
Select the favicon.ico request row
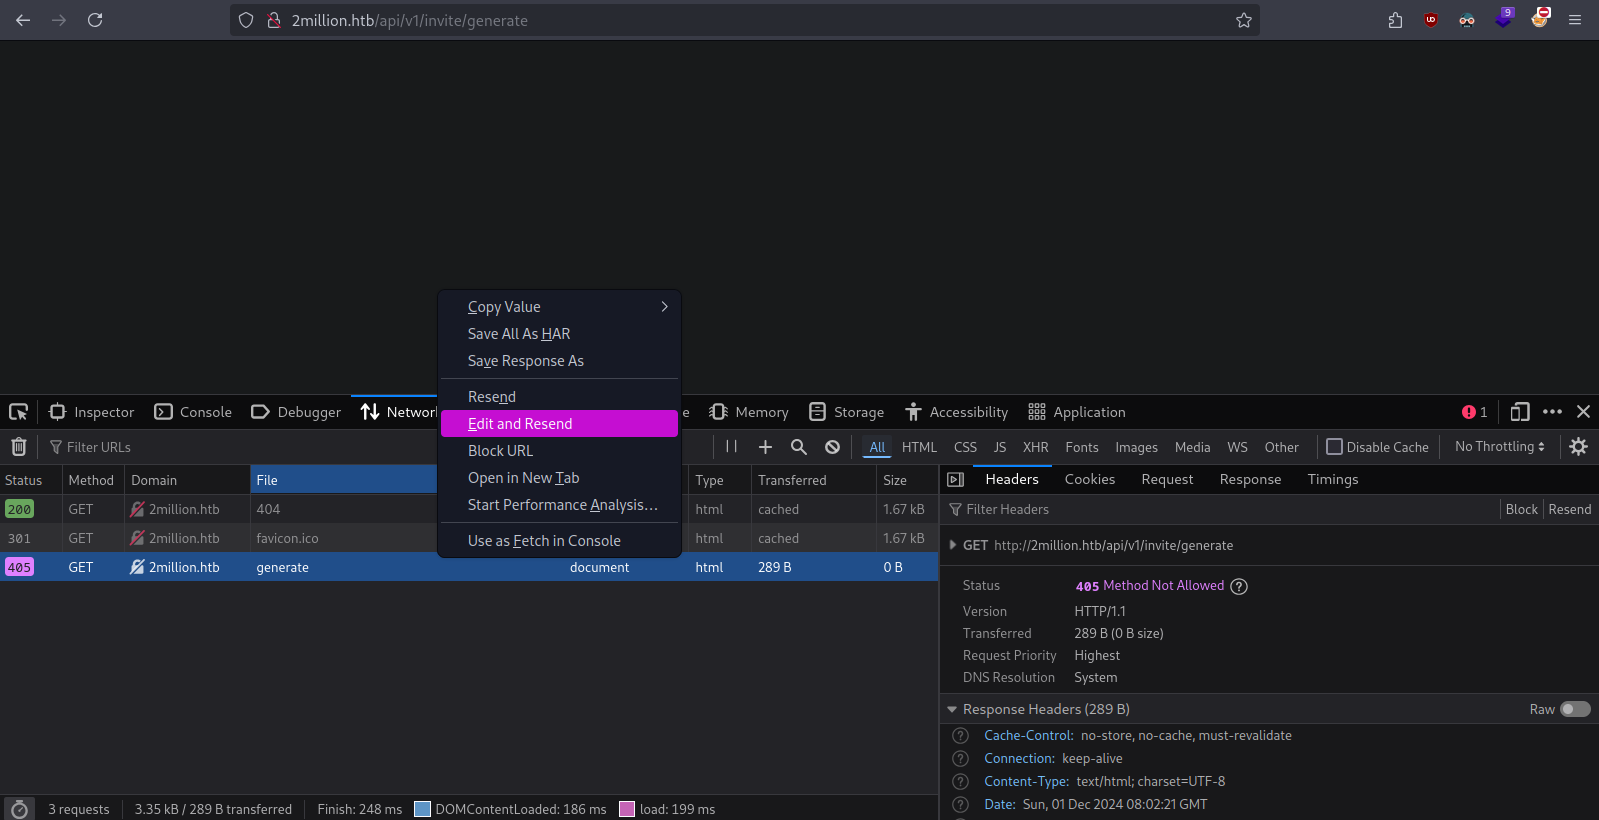click(x=469, y=538)
